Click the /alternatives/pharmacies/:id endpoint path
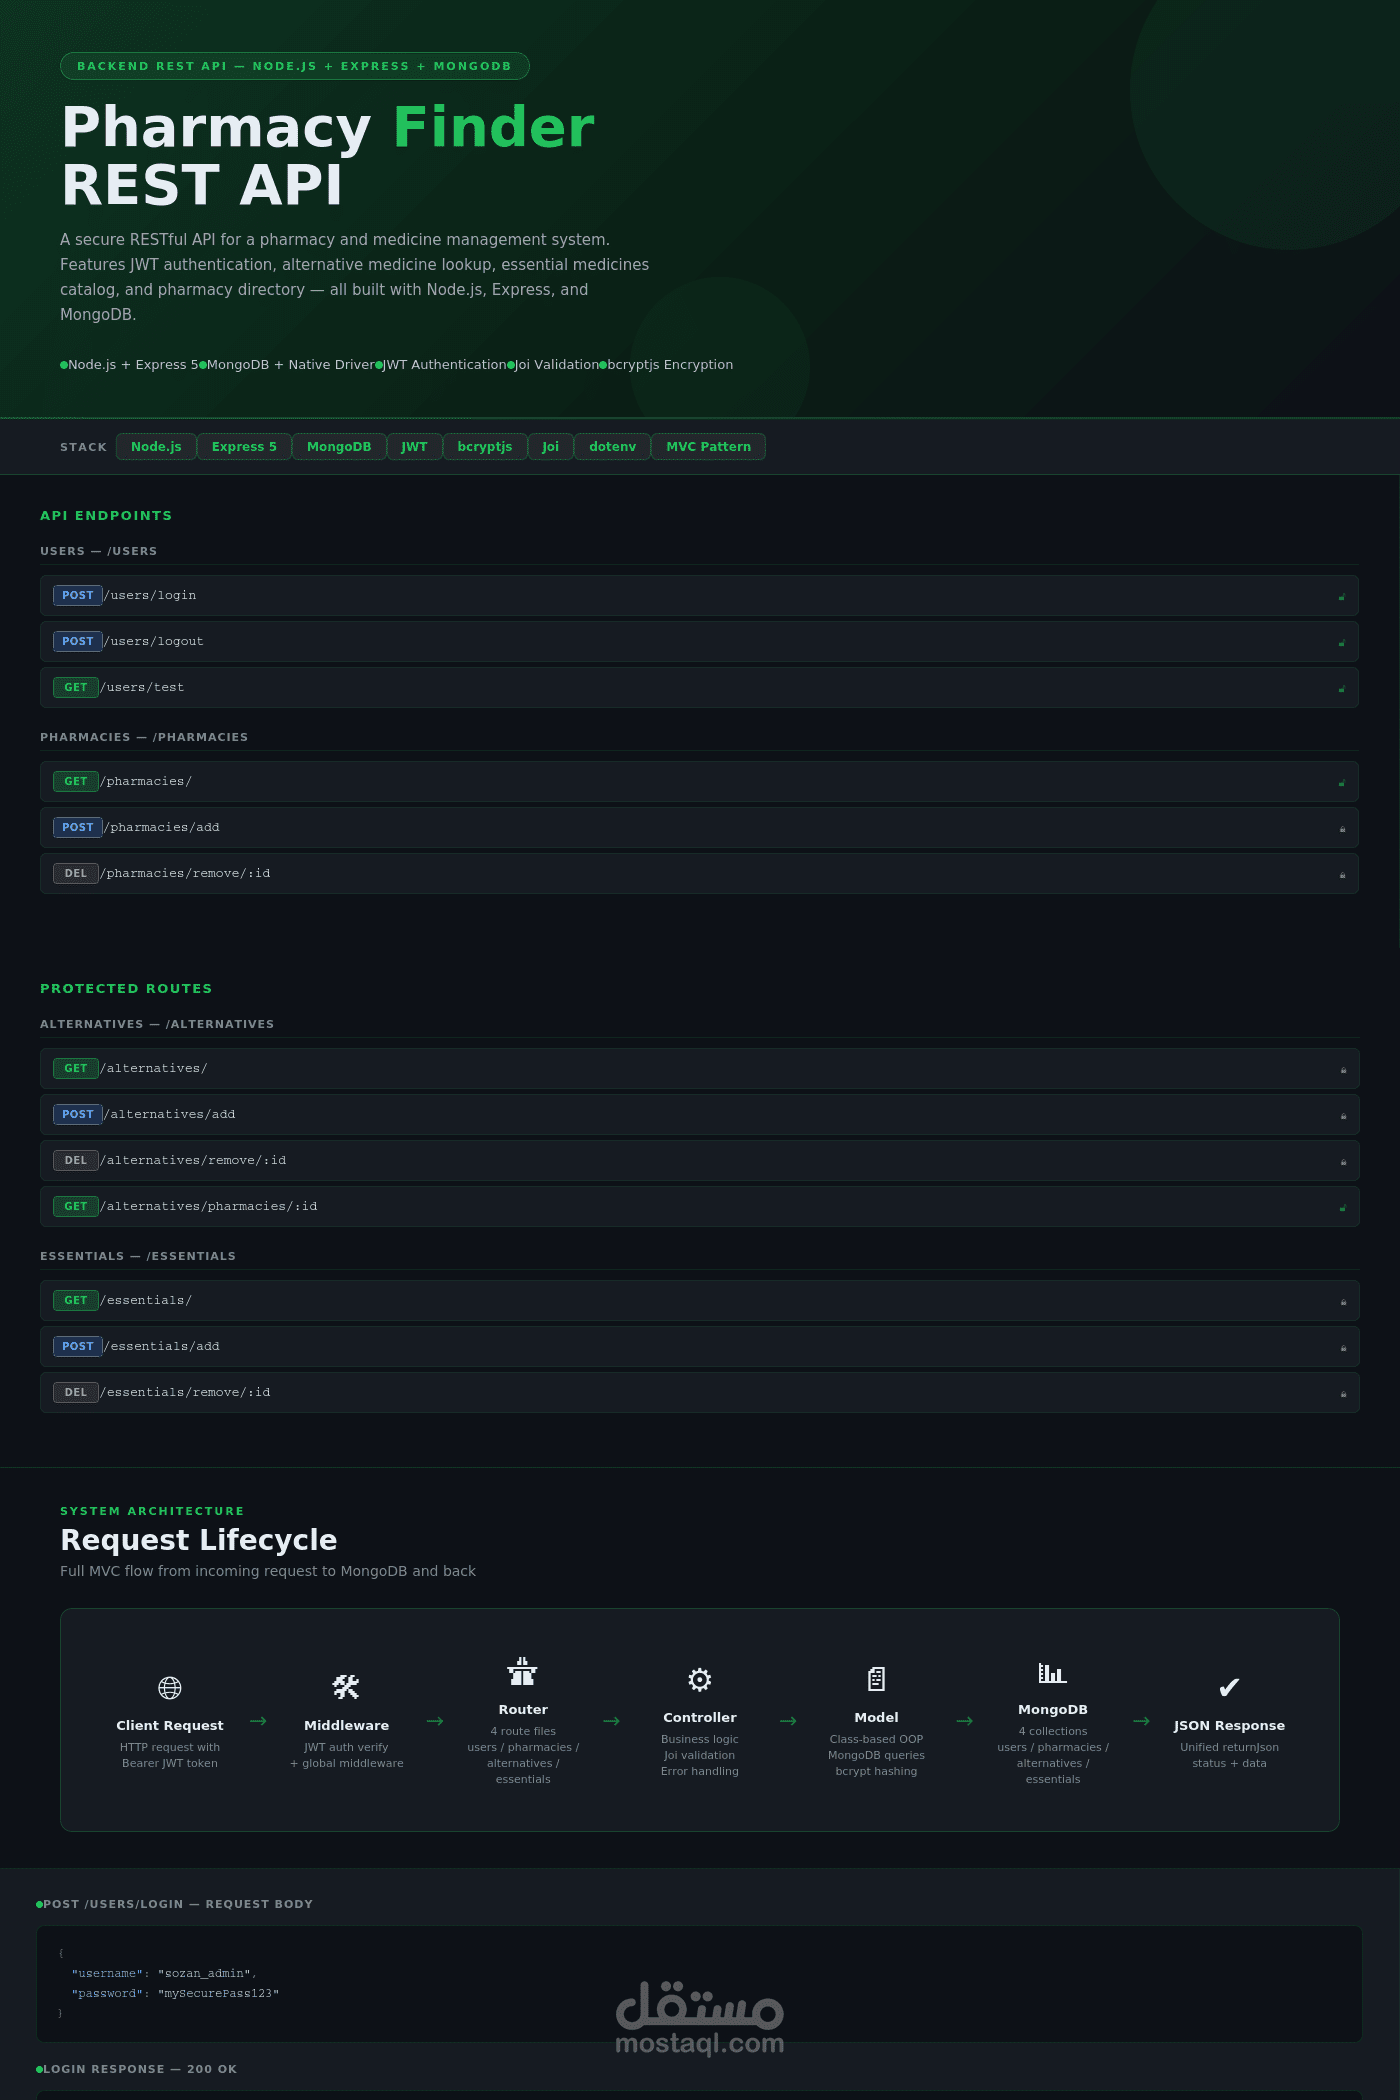The image size is (1400, 2100). pyautogui.click(x=208, y=1206)
